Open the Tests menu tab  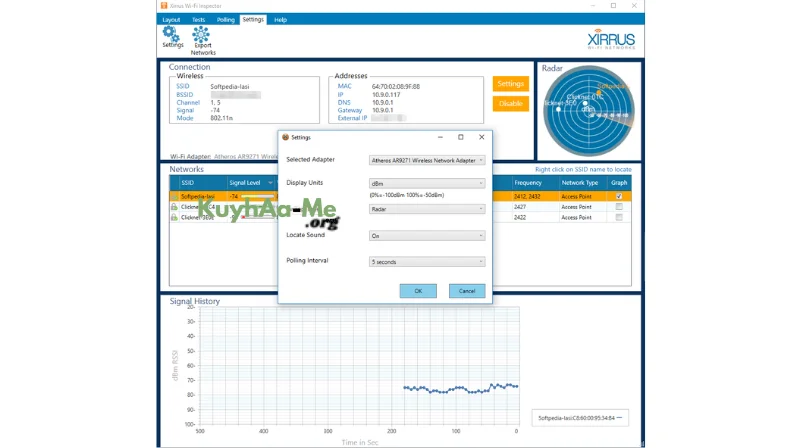tap(198, 20)
